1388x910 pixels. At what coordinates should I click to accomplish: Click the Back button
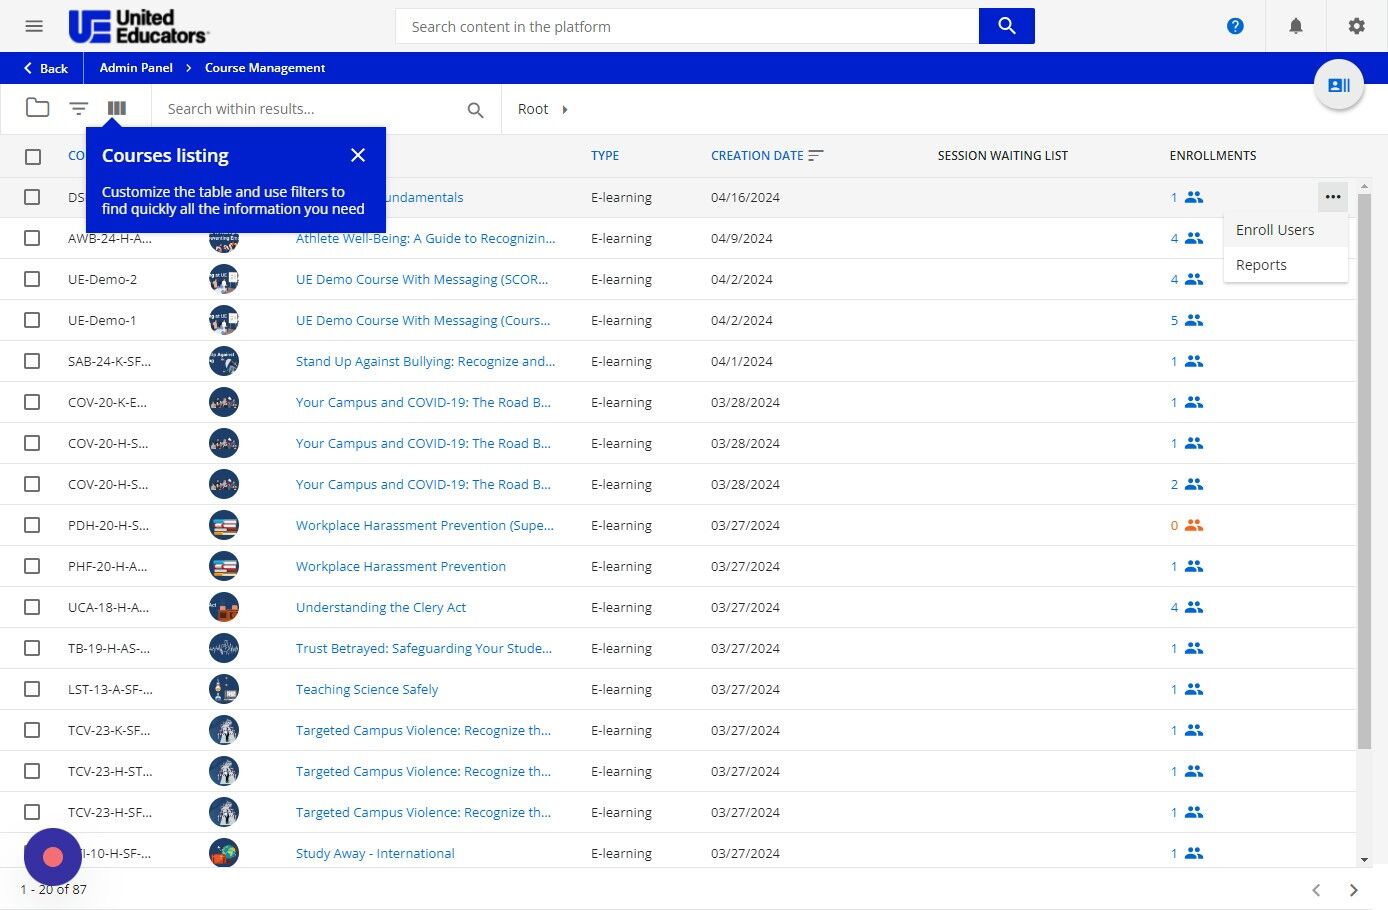point(46,68)
